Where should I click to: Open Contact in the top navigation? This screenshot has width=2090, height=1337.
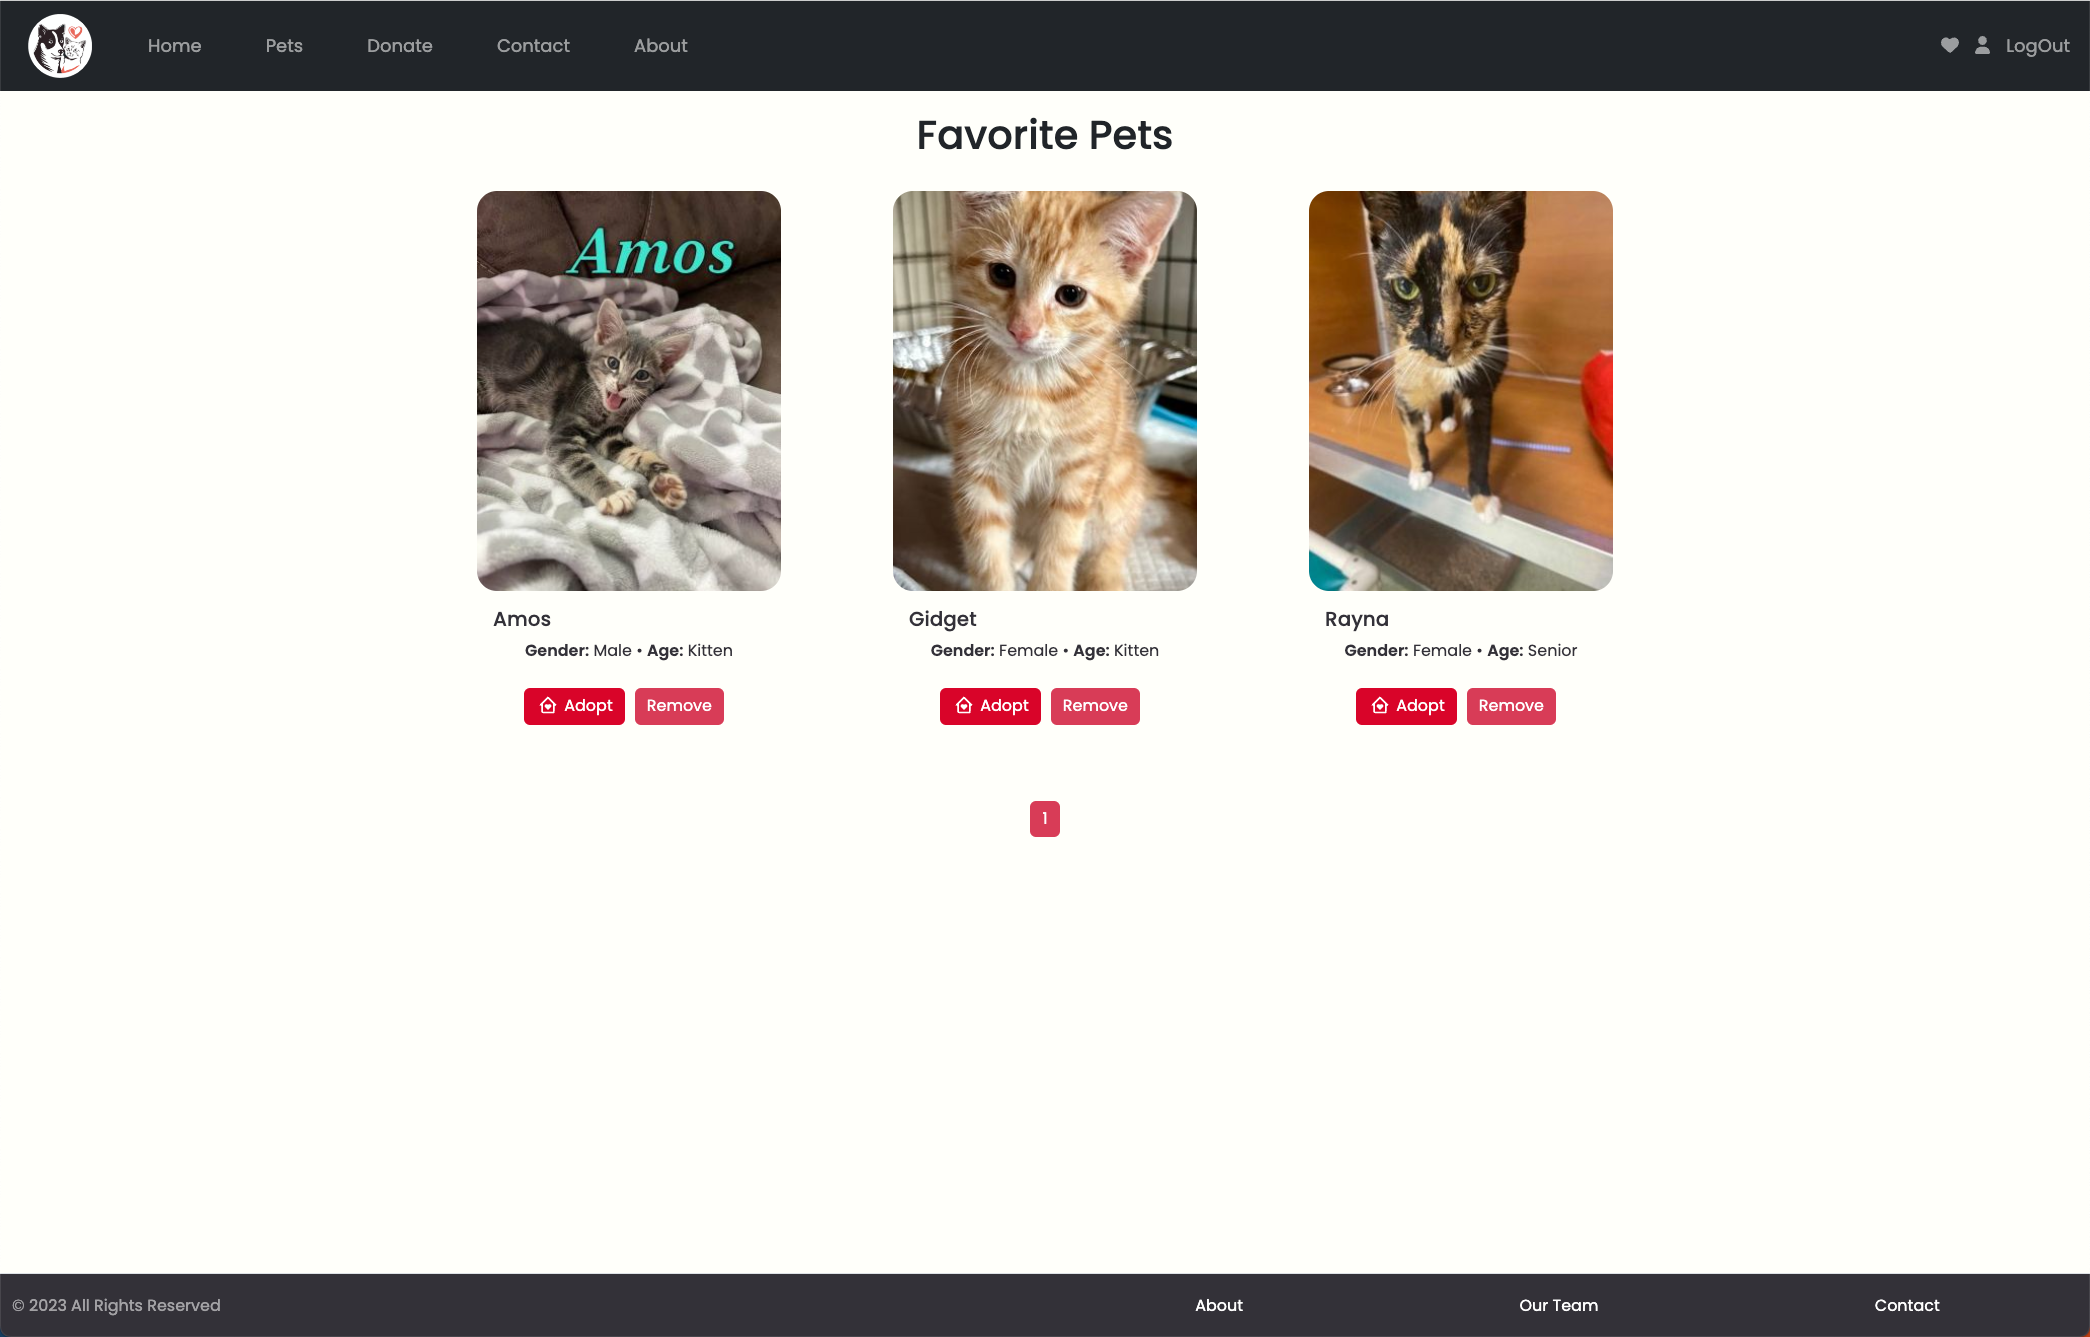533,46
